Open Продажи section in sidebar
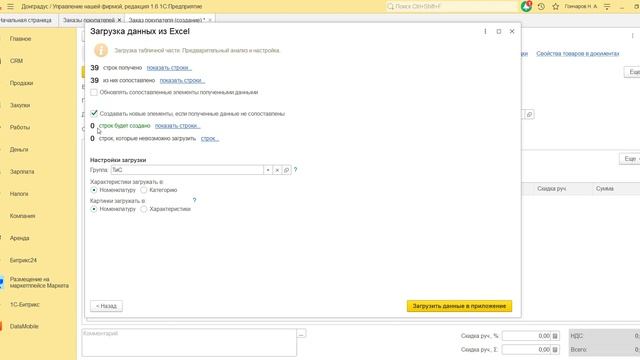 pos(21,83)
